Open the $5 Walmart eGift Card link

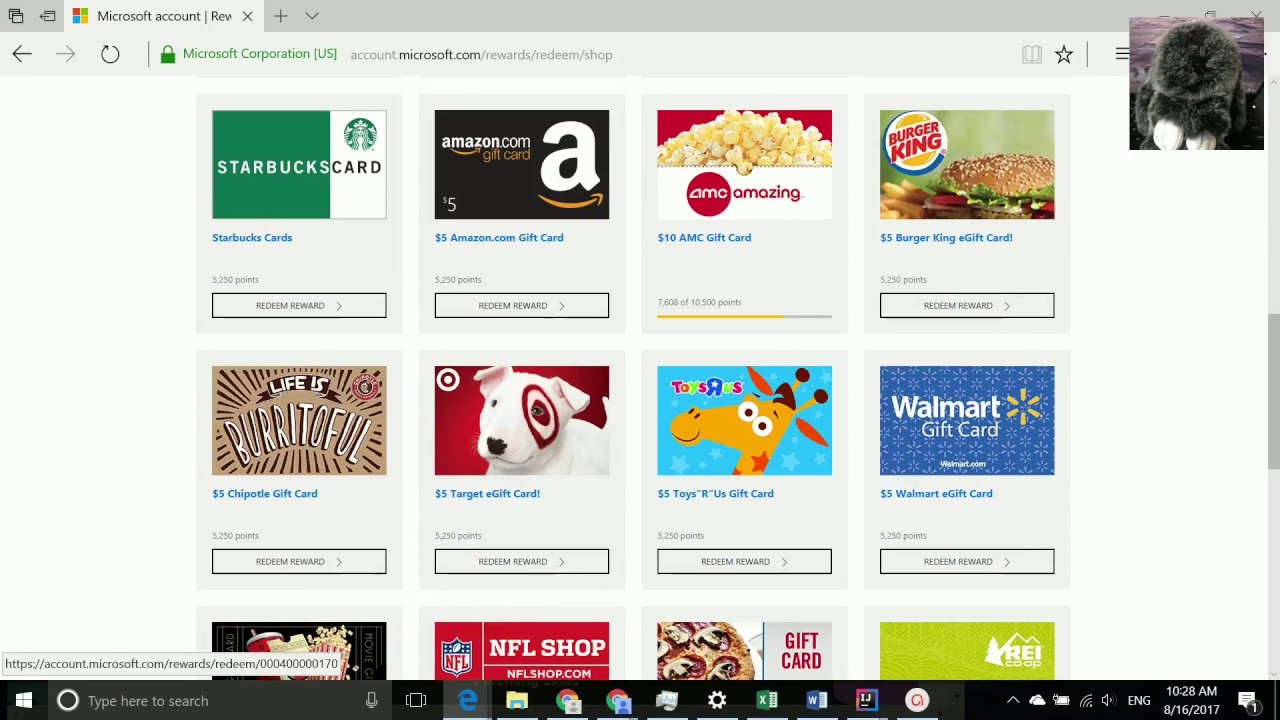(936, 494)
